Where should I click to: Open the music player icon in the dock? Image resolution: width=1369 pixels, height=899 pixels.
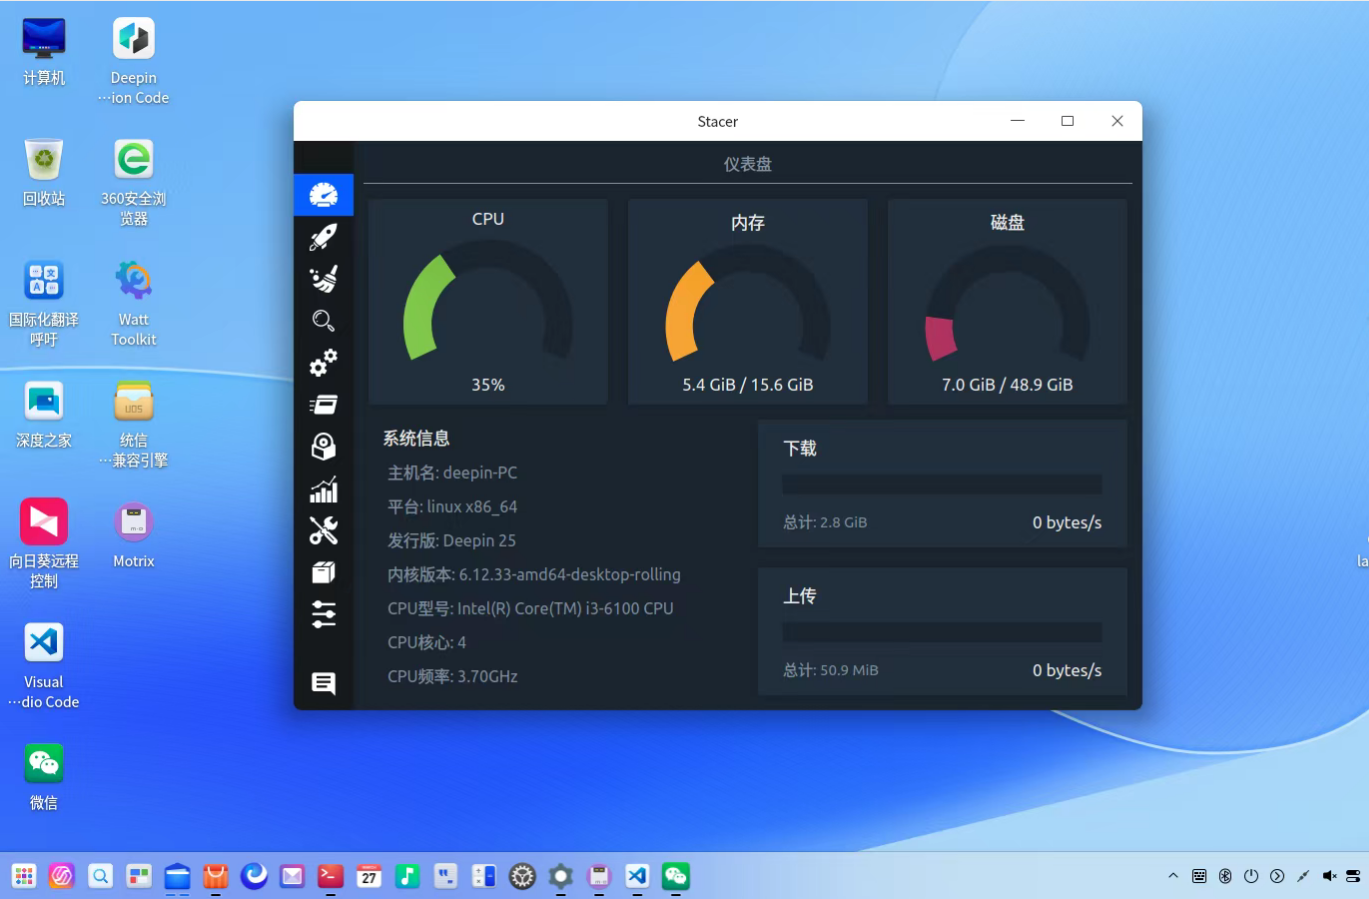[407, 876]
